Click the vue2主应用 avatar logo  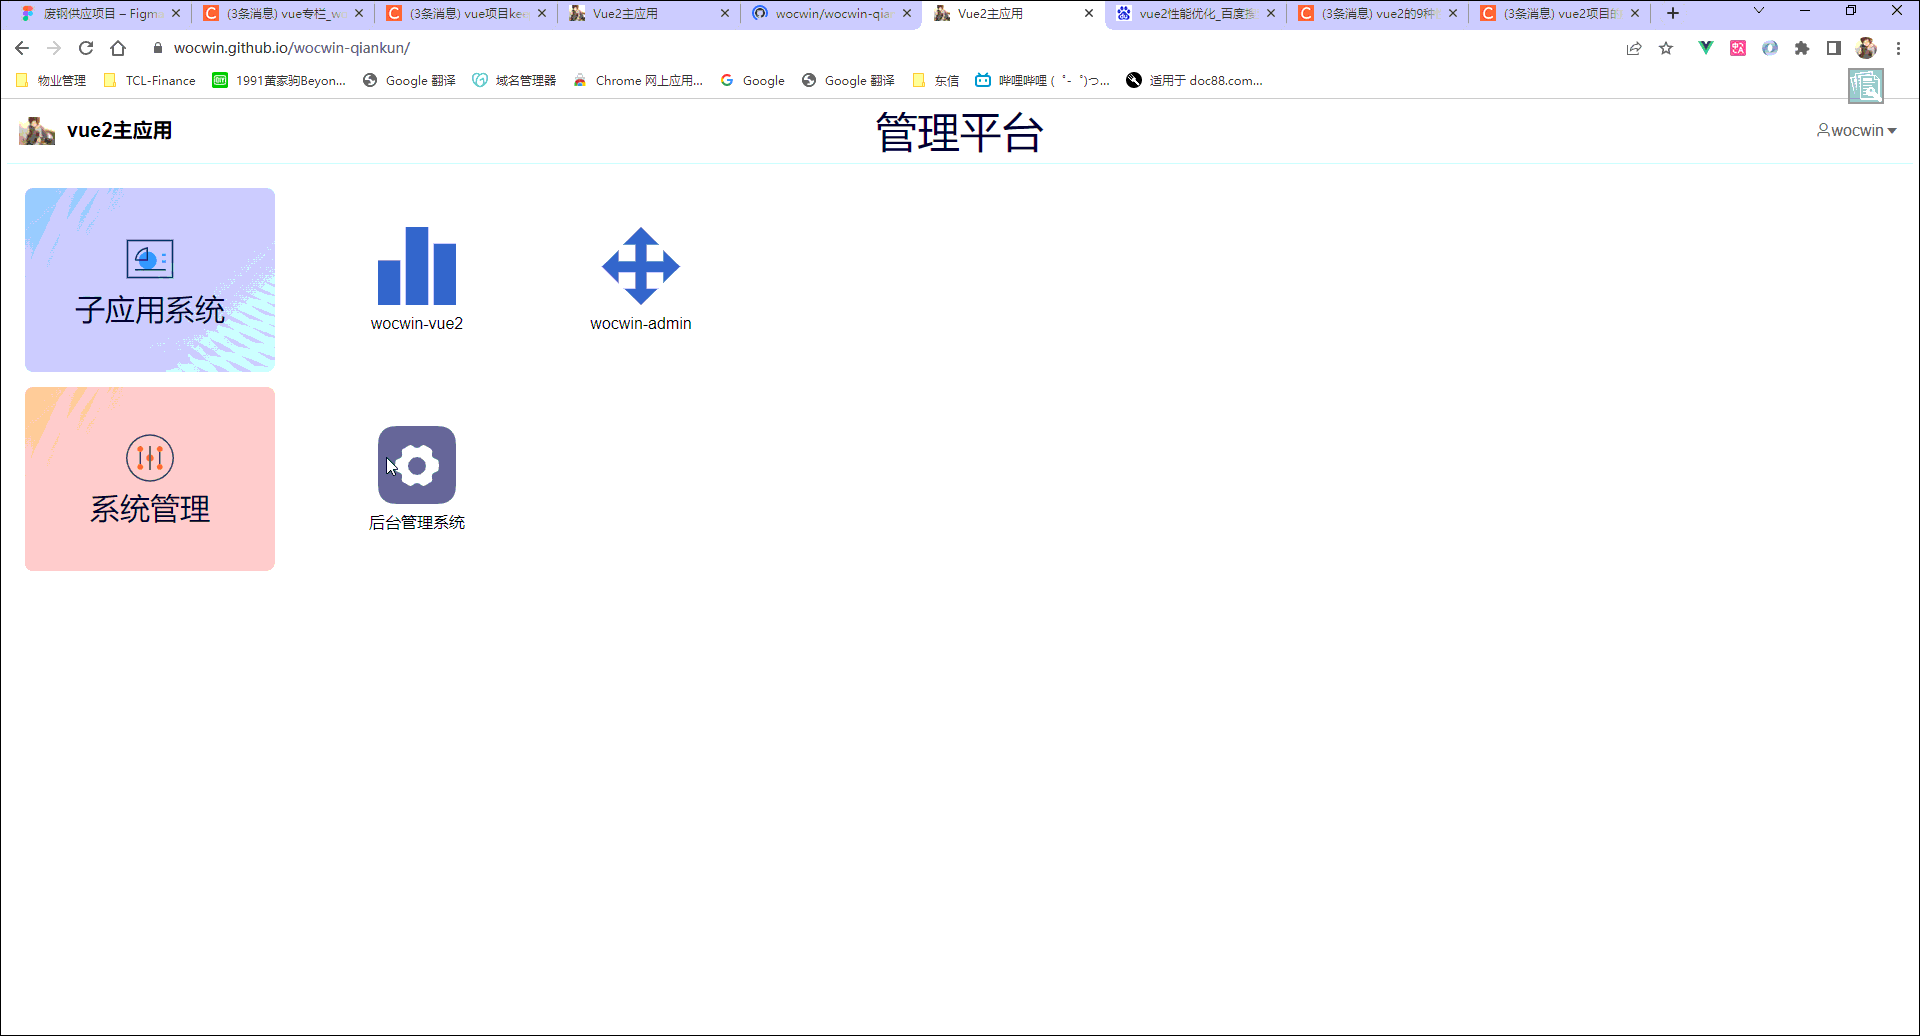[x=36, y=130]
